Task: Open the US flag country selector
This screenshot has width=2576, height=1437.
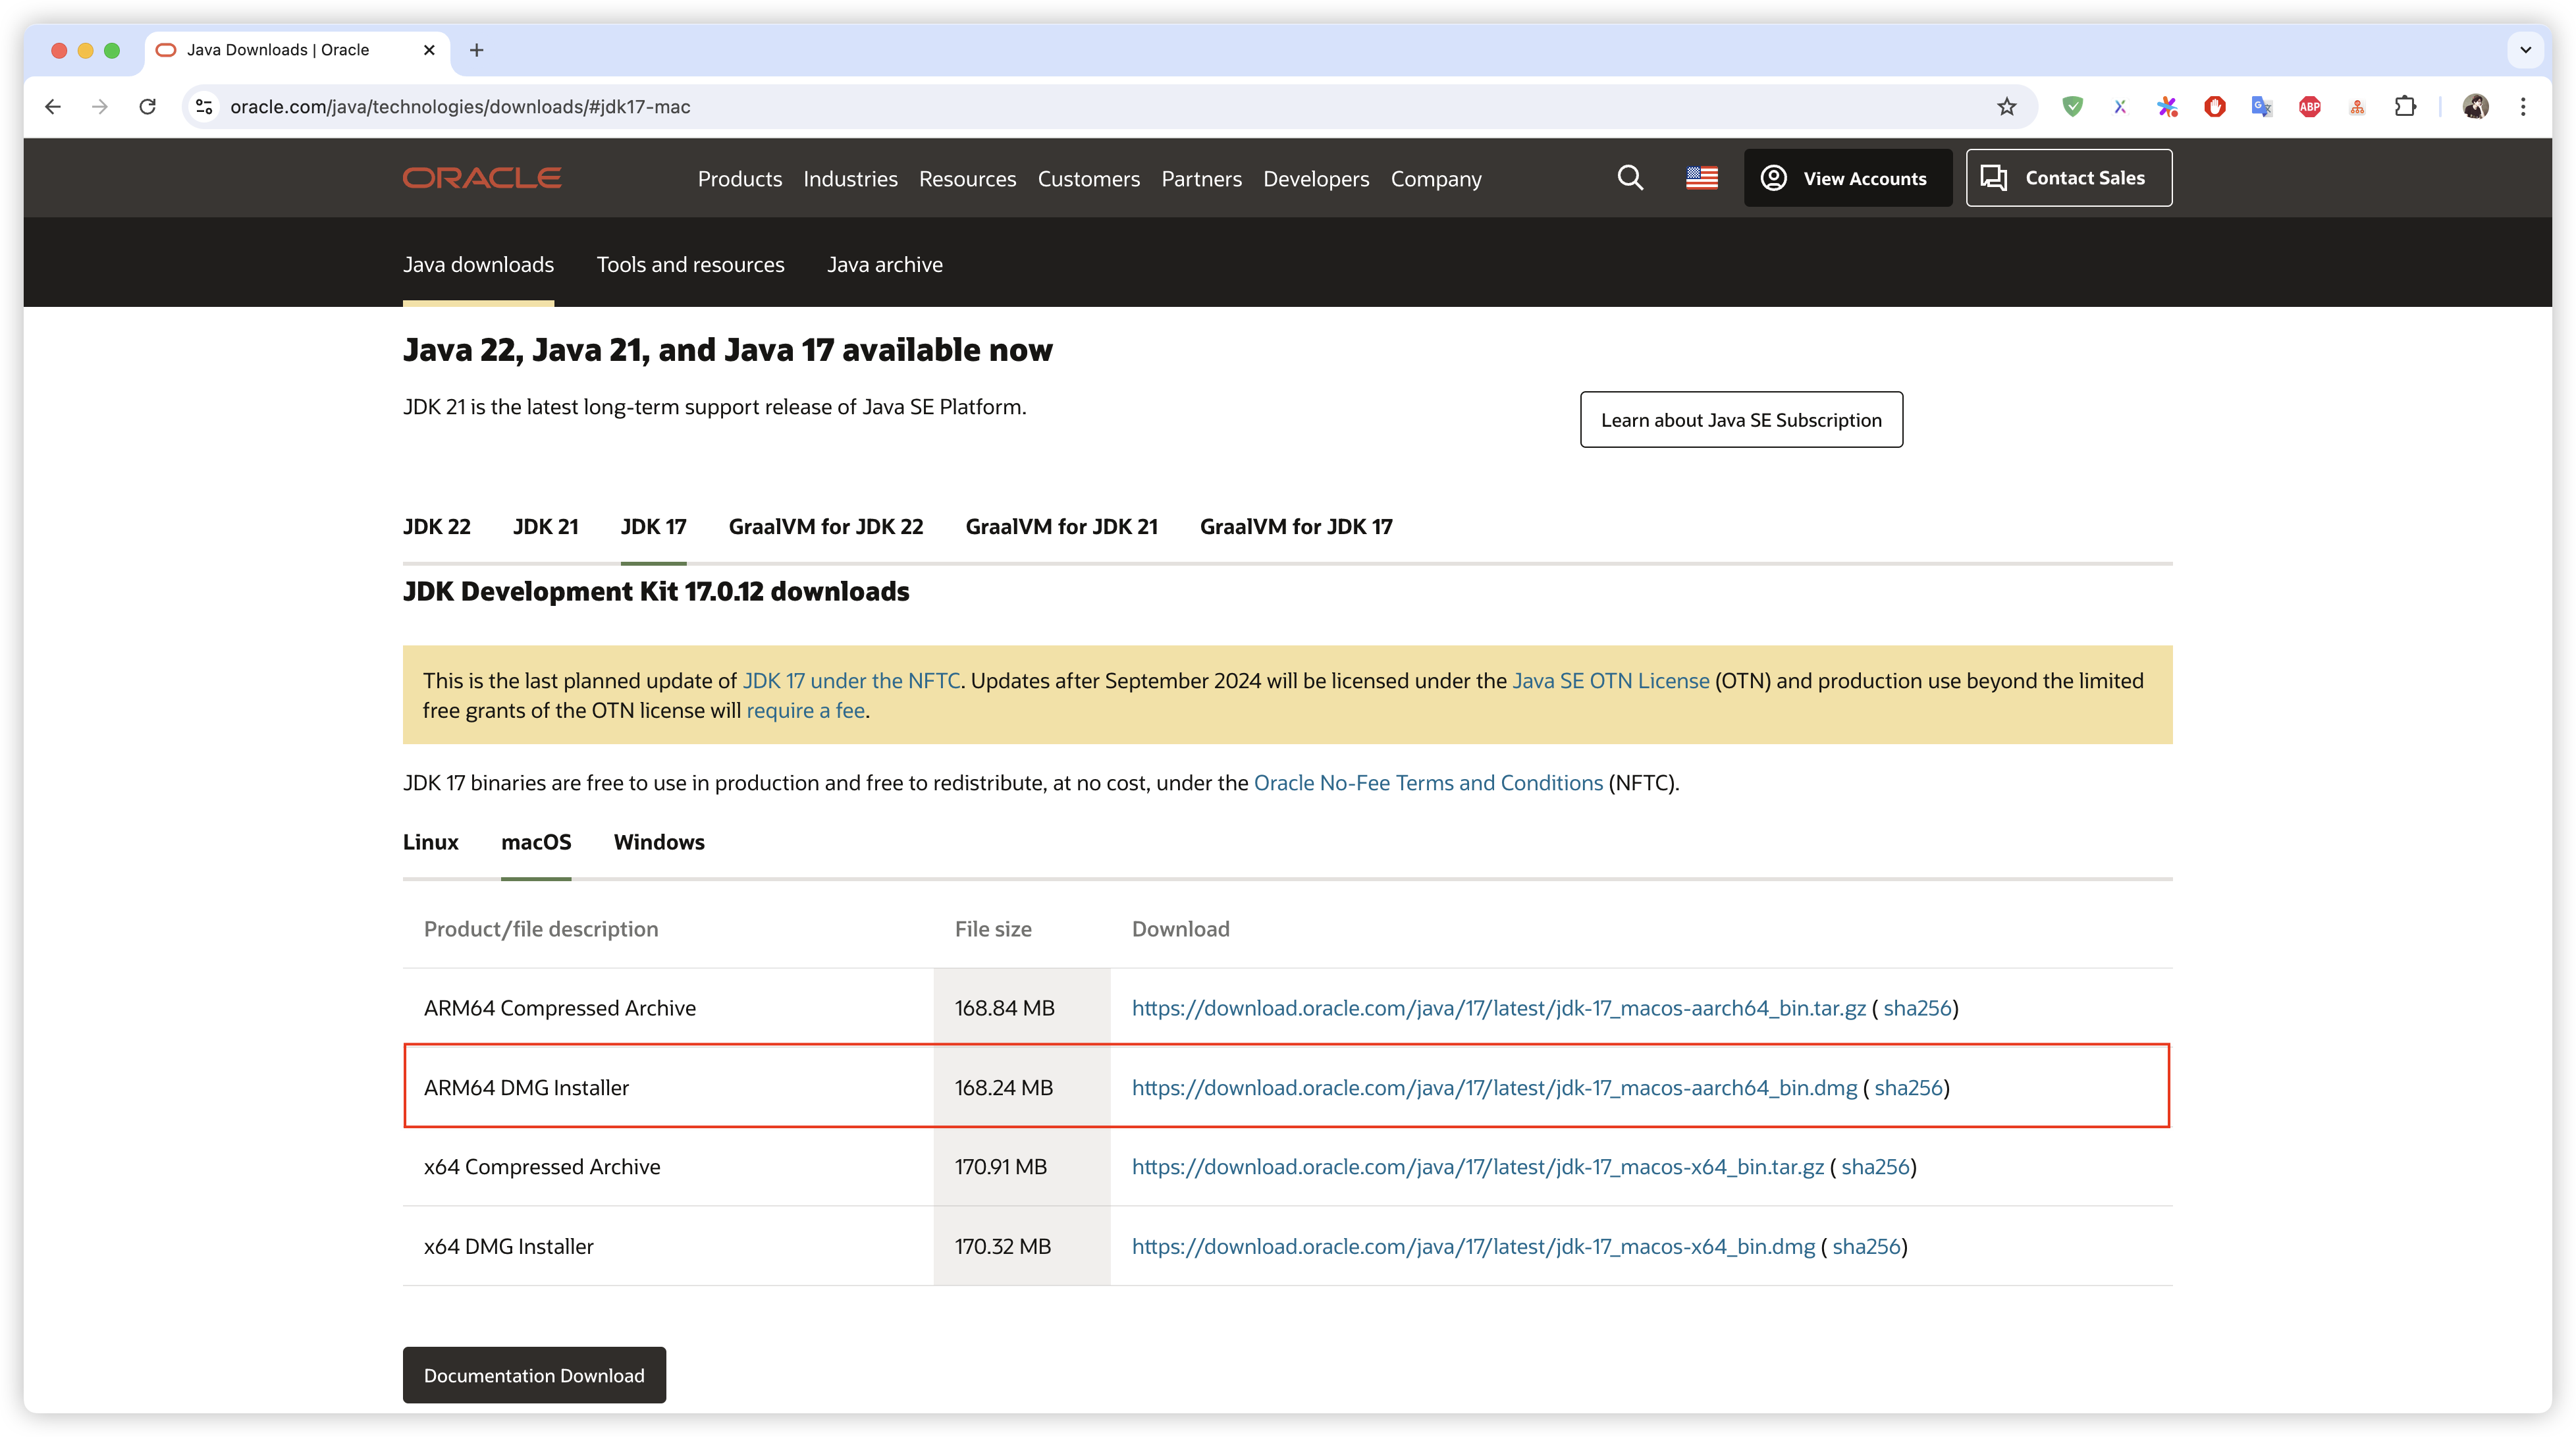Action: (x=1701, y=178)
